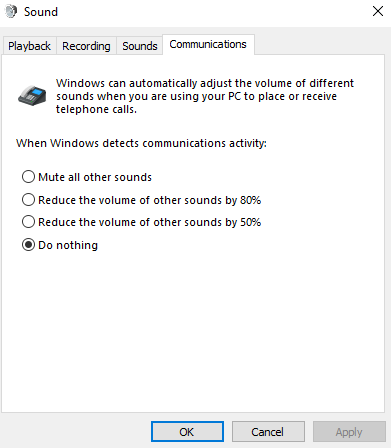Close the Sound dialog window
Image resolution: width=391 pixels, height=448 pixels.
coord(378,11)
